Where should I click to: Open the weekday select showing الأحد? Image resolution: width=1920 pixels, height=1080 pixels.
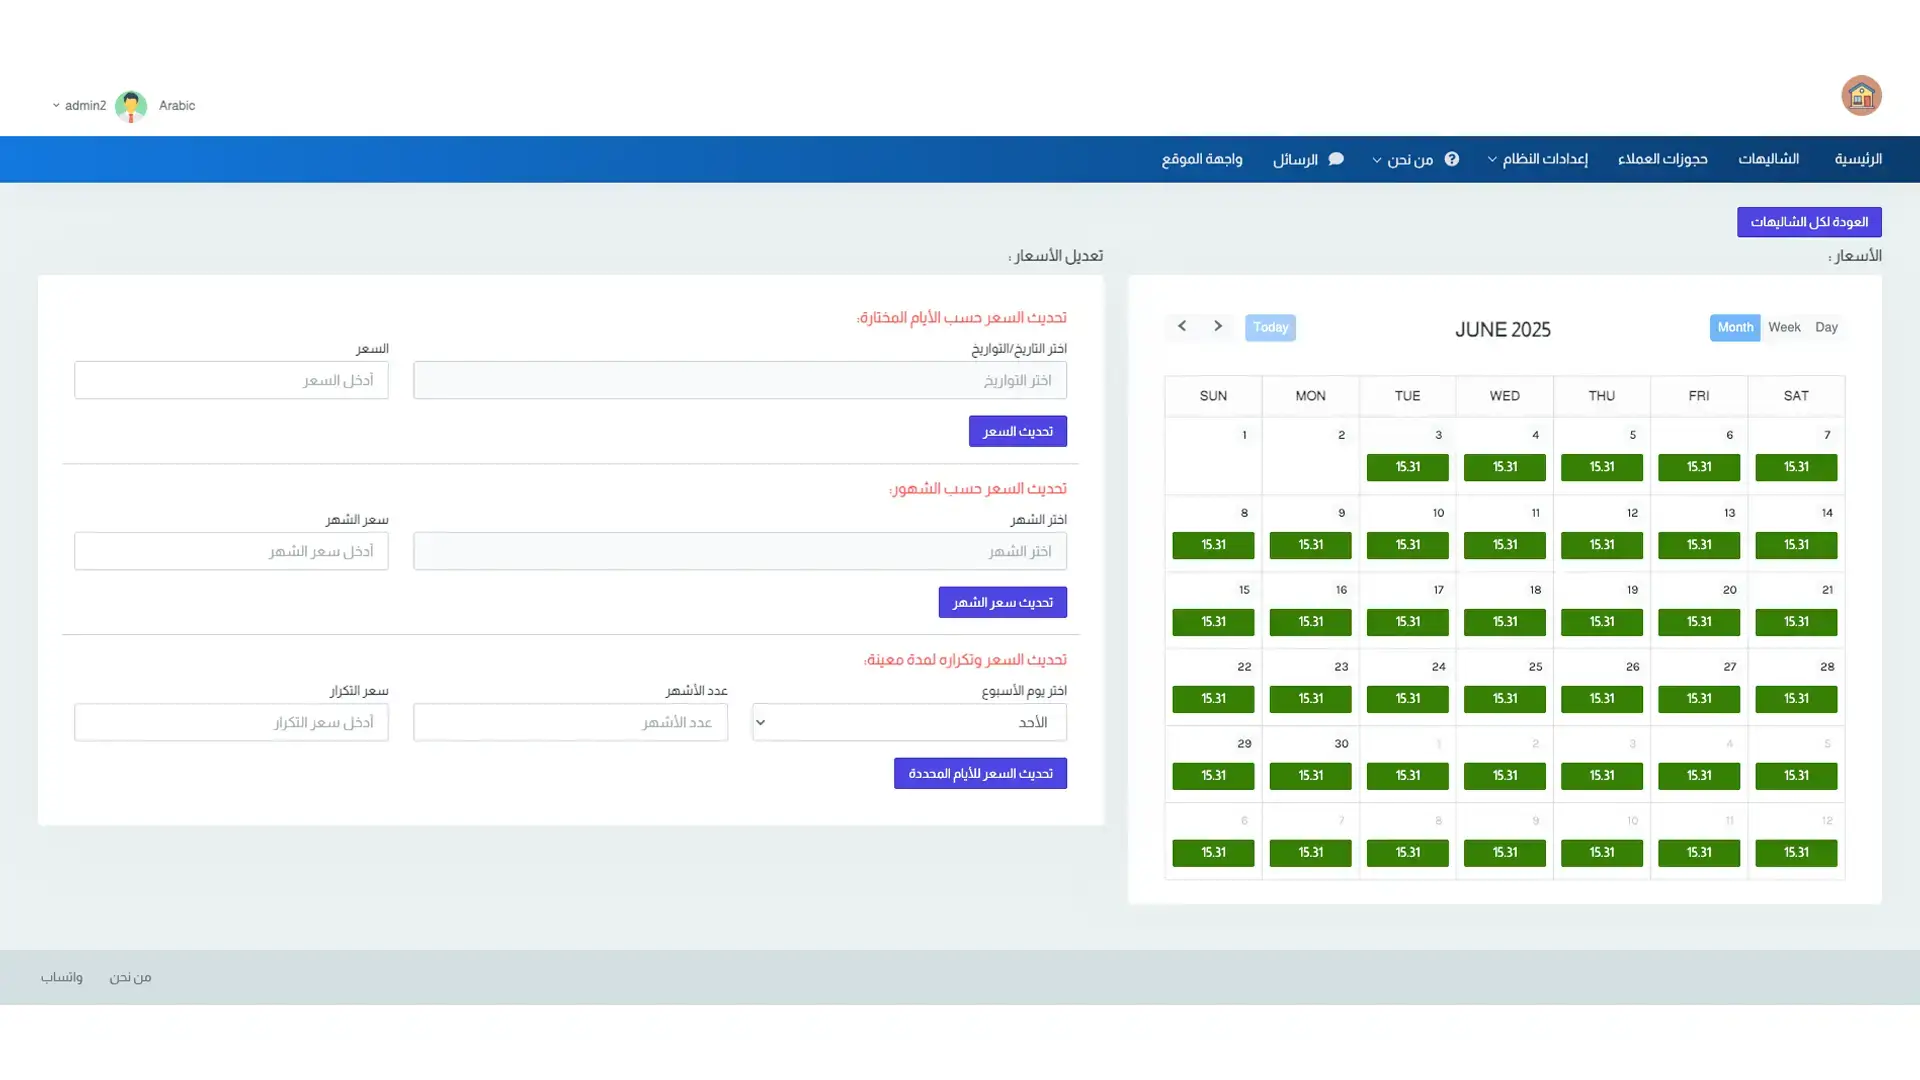coord(908,722)
